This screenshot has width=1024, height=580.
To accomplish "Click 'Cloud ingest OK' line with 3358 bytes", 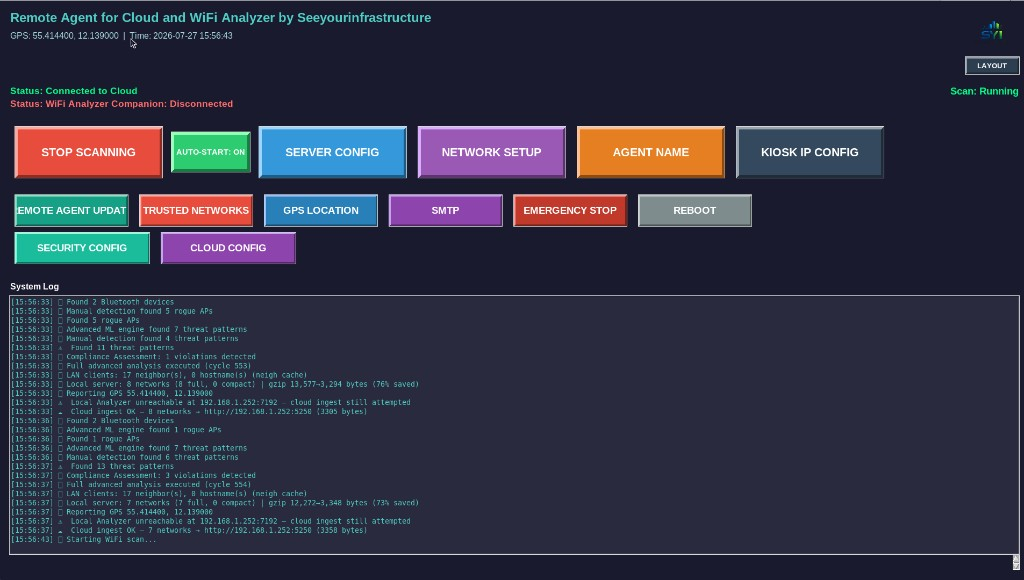I will 189,530.
